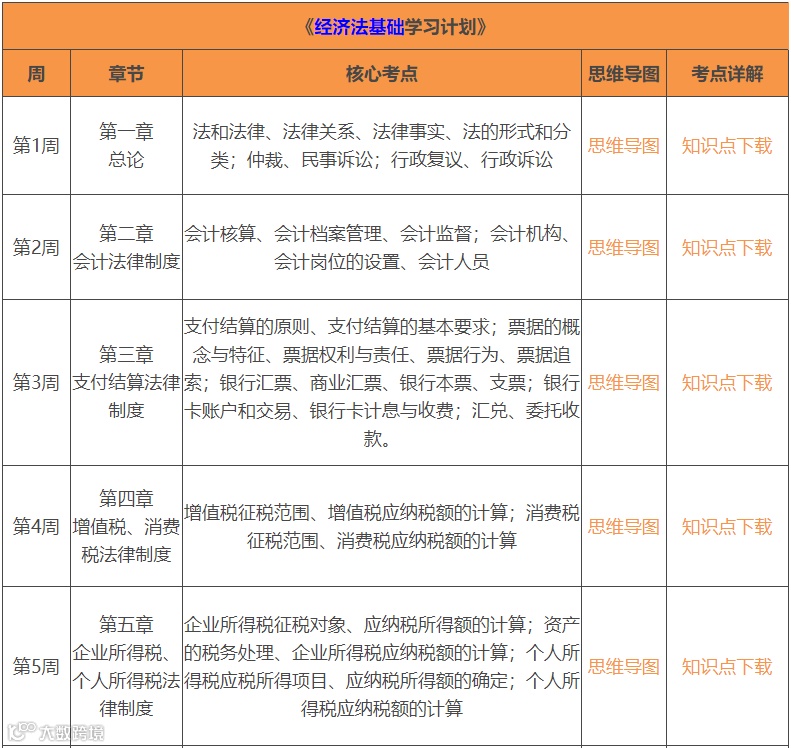
Task: Open 知识点下载 link for 第5周
Action: pyautogui.click(x=727, y=667)
